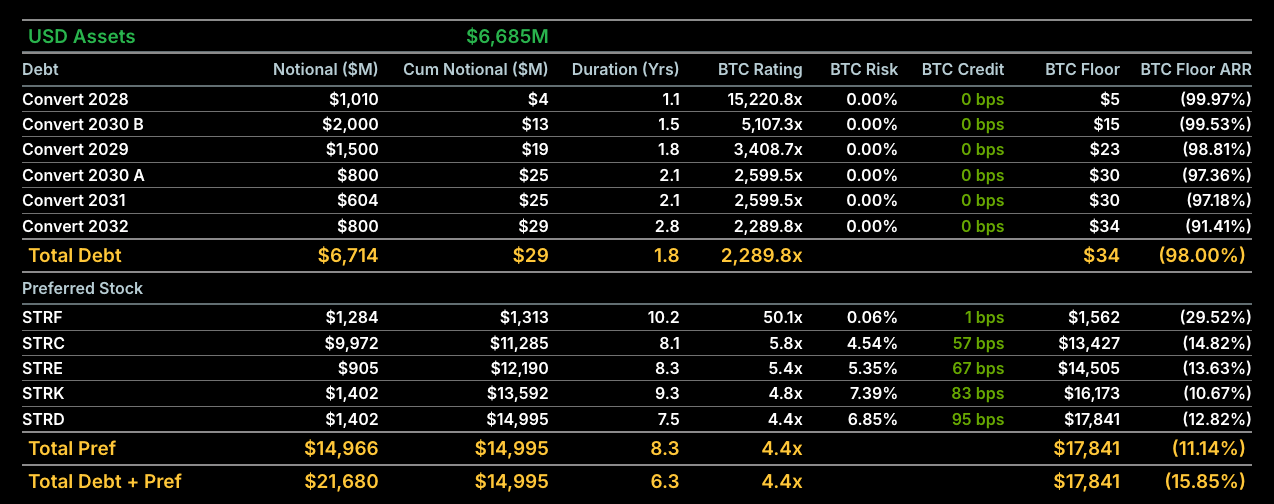The width and height of the screenshot is (1274, 504).
Task: Click the Total Debt + Pref label
Action: point(105,481)
